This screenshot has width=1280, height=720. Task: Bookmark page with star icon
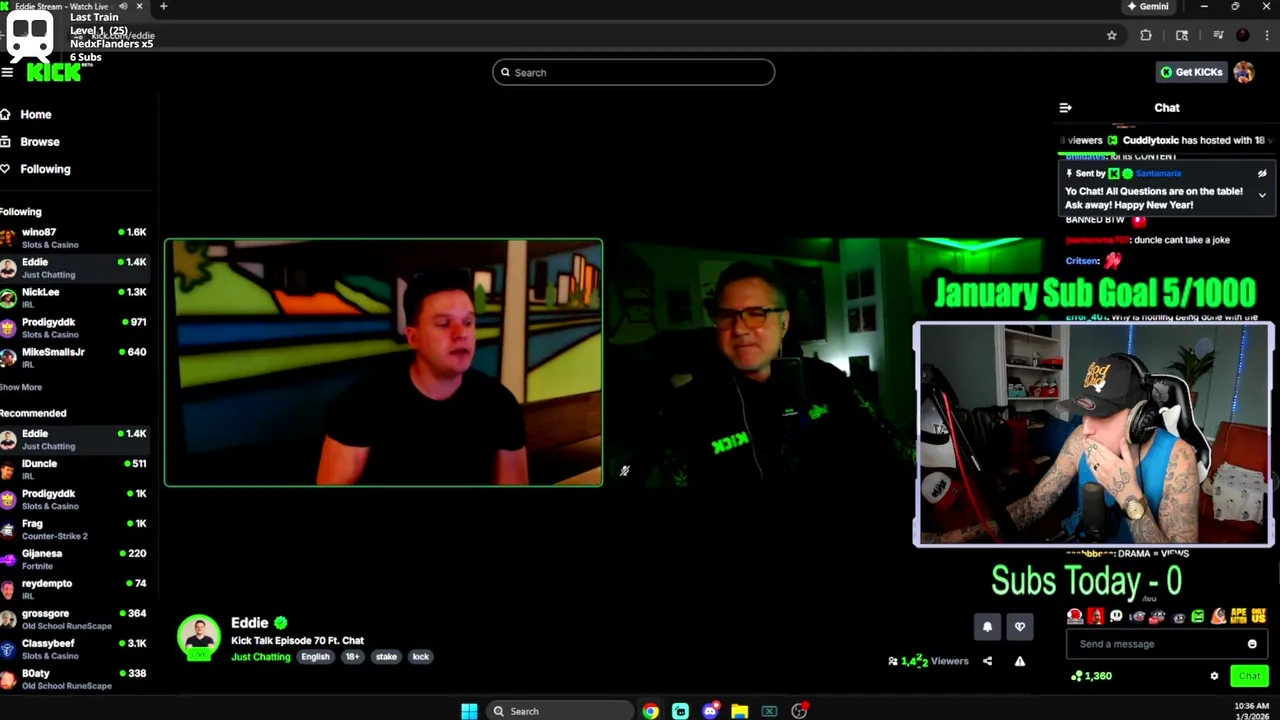[x=1111, y=35]
